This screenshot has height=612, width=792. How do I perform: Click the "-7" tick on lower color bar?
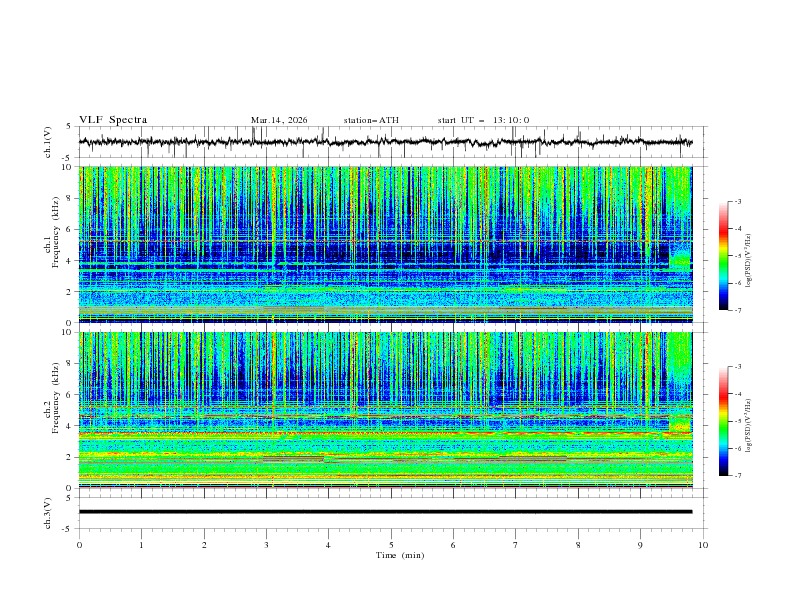[737, 476]
